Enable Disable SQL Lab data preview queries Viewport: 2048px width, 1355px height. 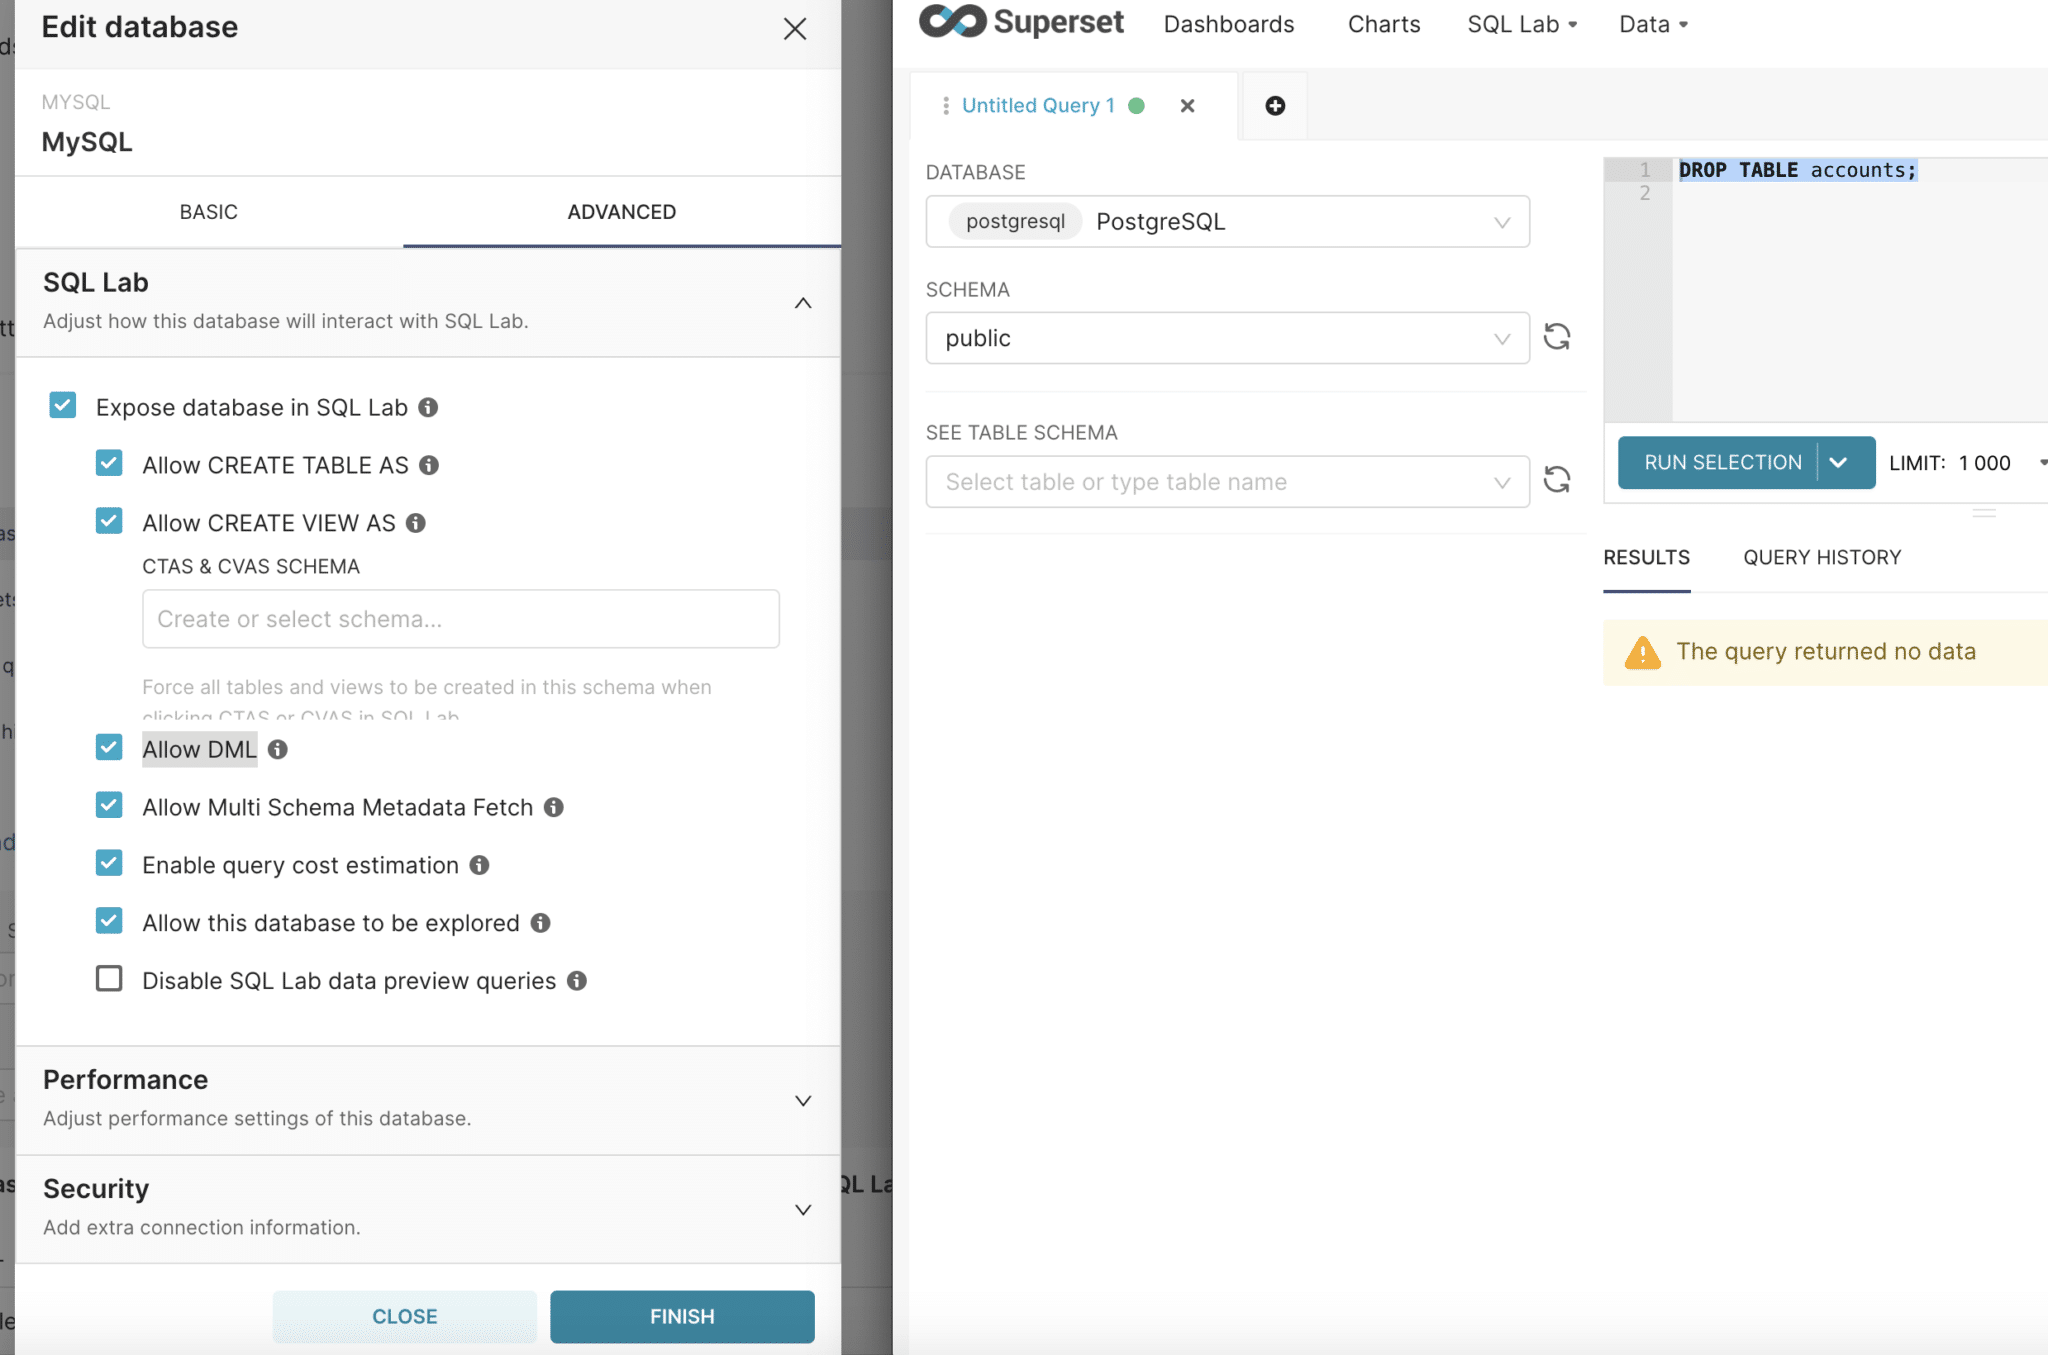(x=109, y=979)
